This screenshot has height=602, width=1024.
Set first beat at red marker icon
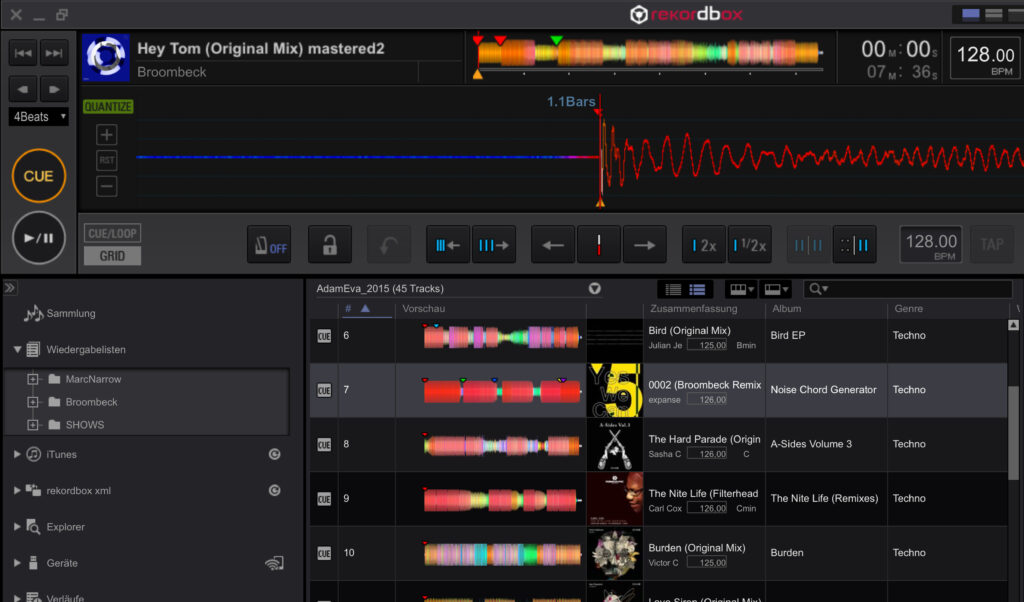599,245
